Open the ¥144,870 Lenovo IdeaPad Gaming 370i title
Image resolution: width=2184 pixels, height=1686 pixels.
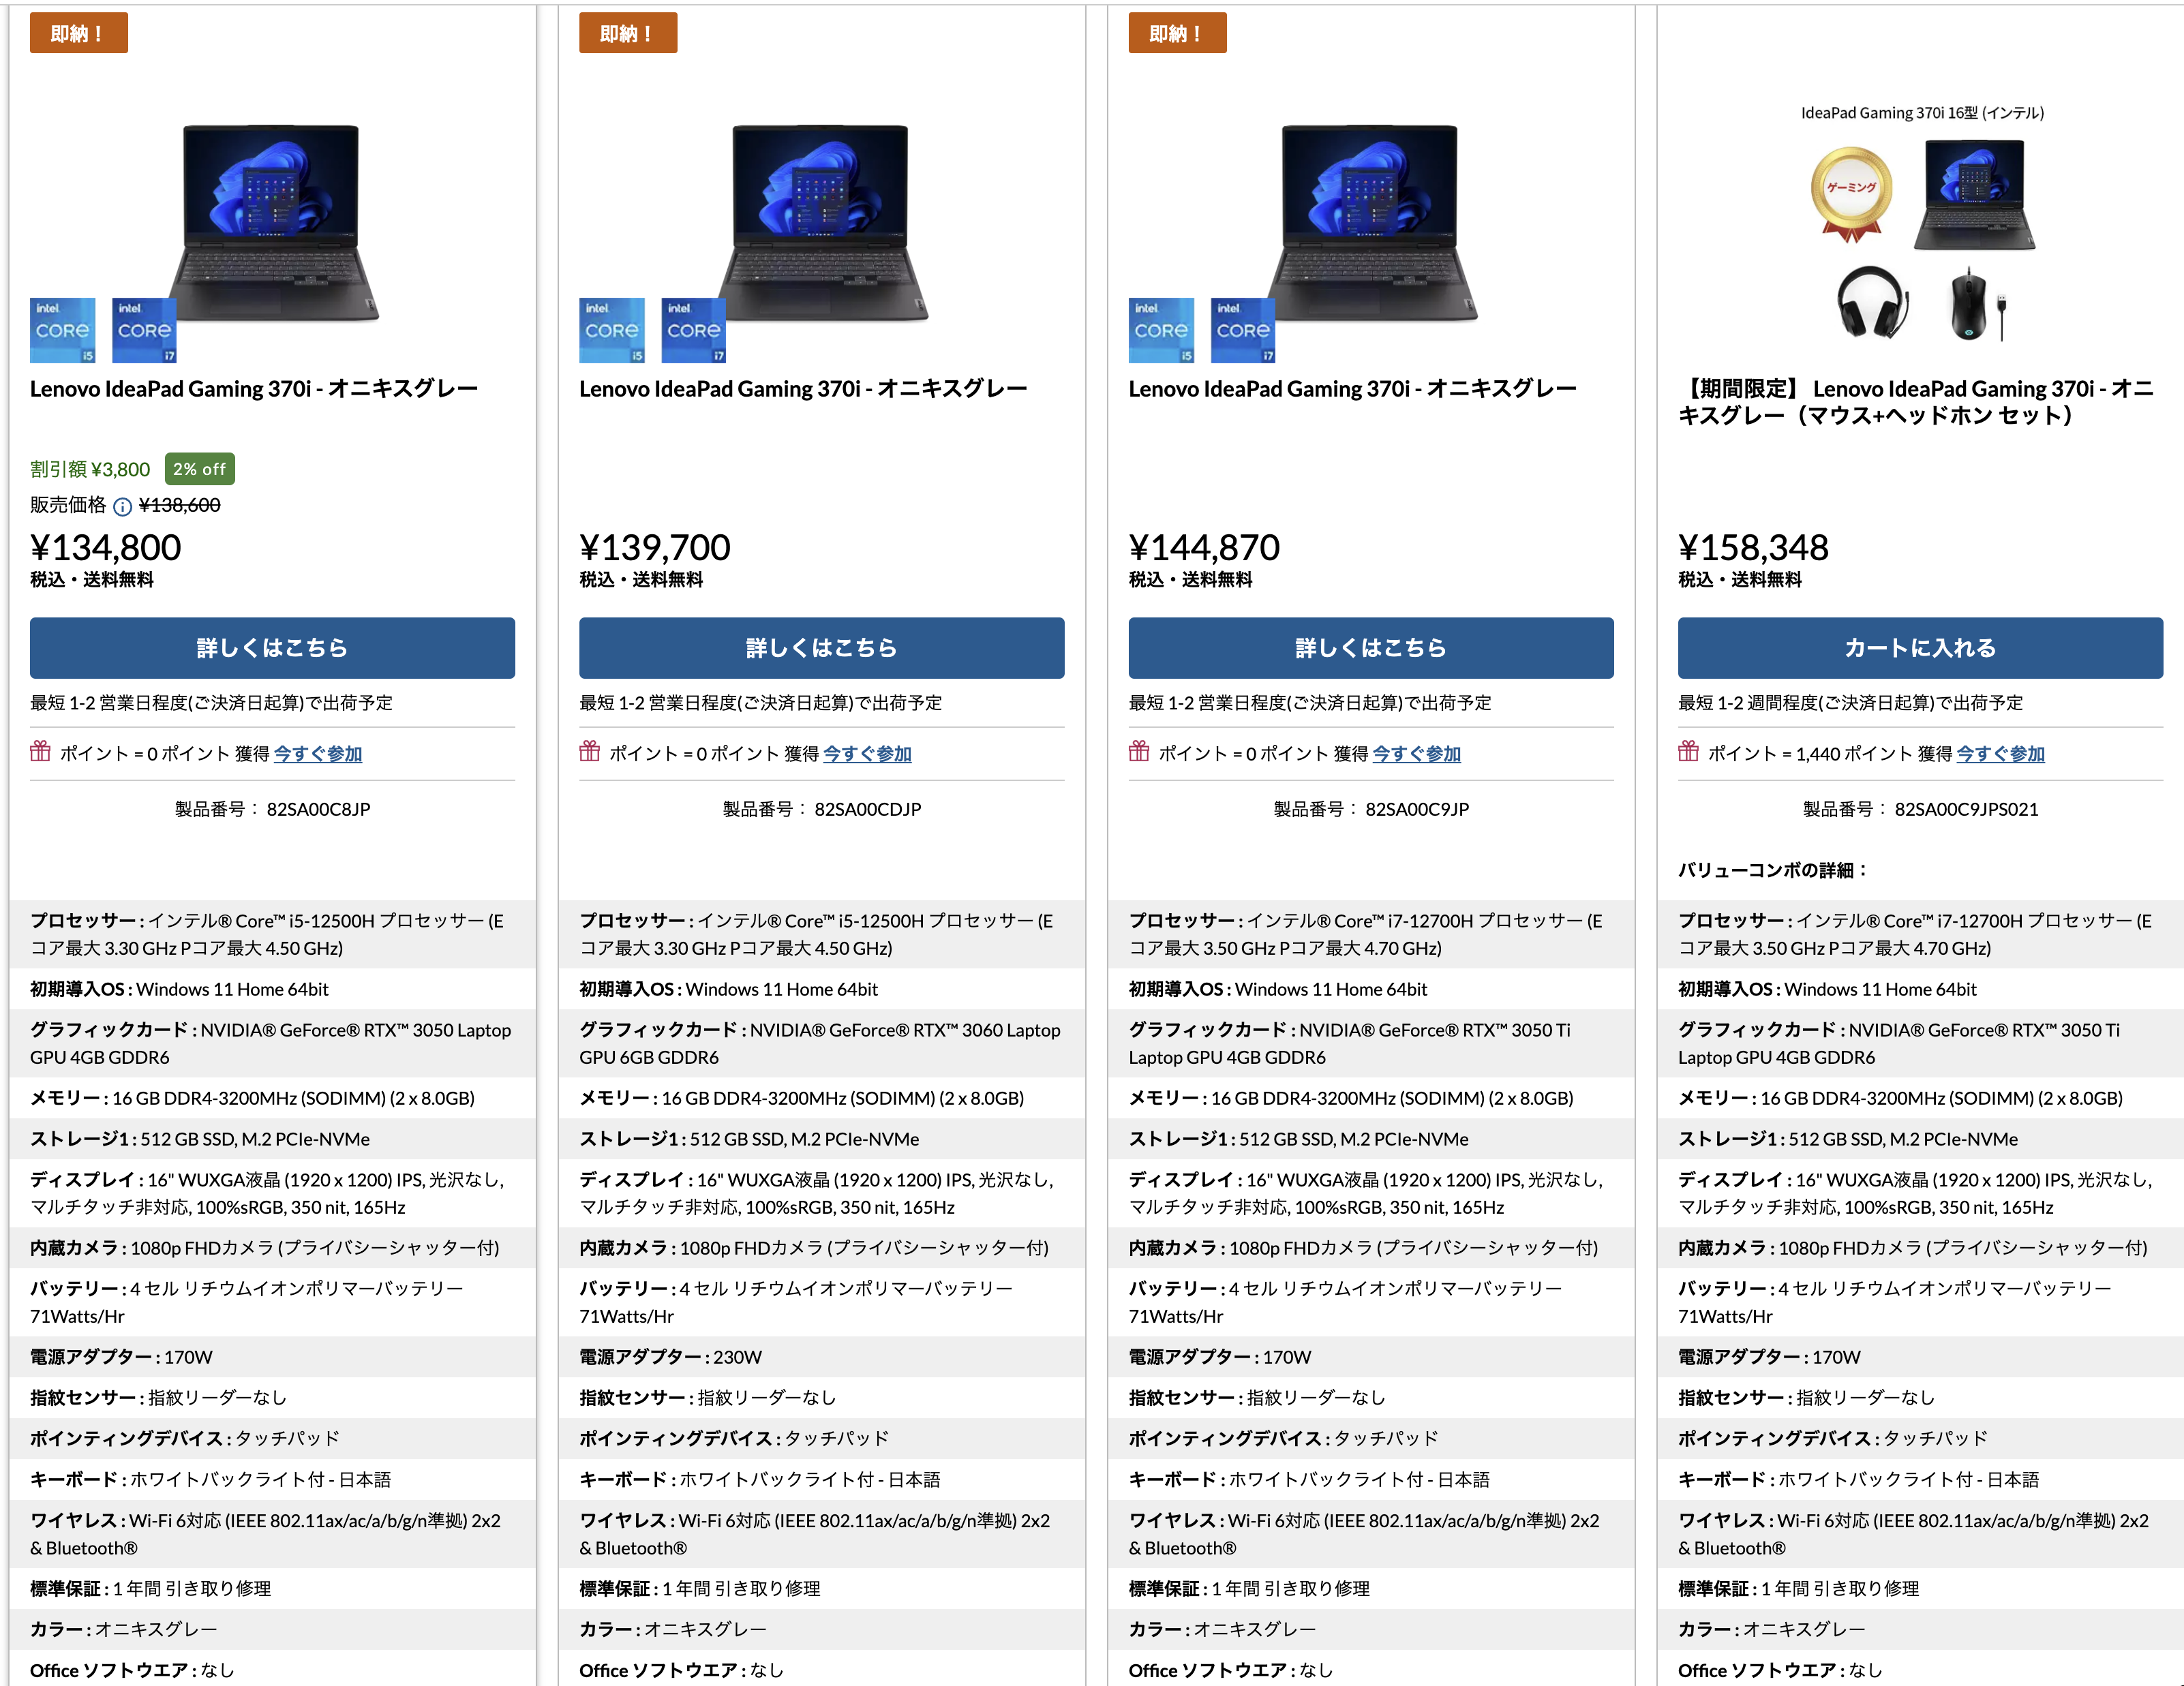pyautogui.click(x=1352, y=389)
